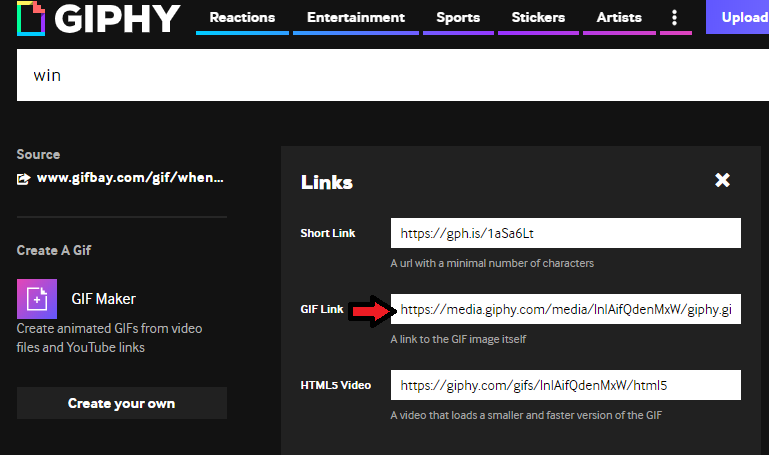Click the 'Create A Gif' heading
This screenshot has height=455, width=769.
pos(54,250)
